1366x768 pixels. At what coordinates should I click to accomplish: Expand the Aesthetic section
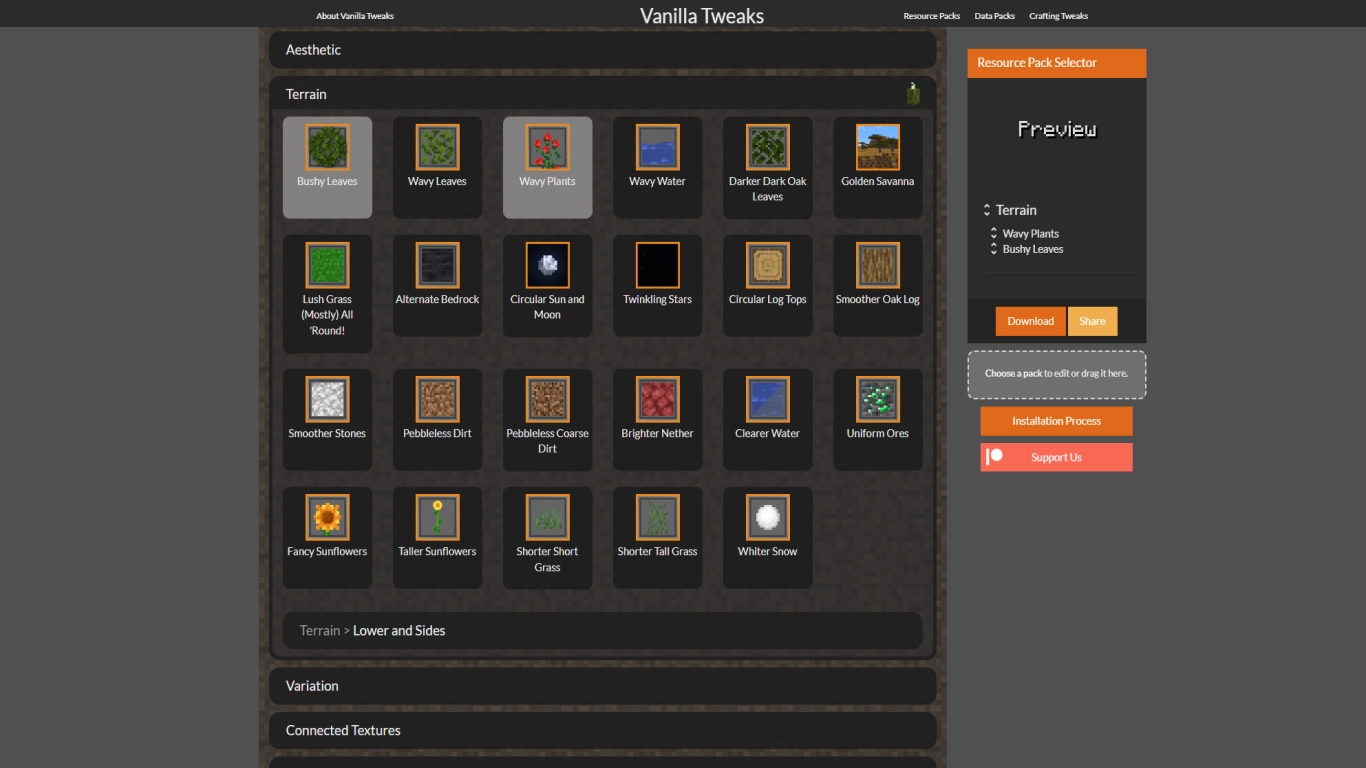click(601, 48)
